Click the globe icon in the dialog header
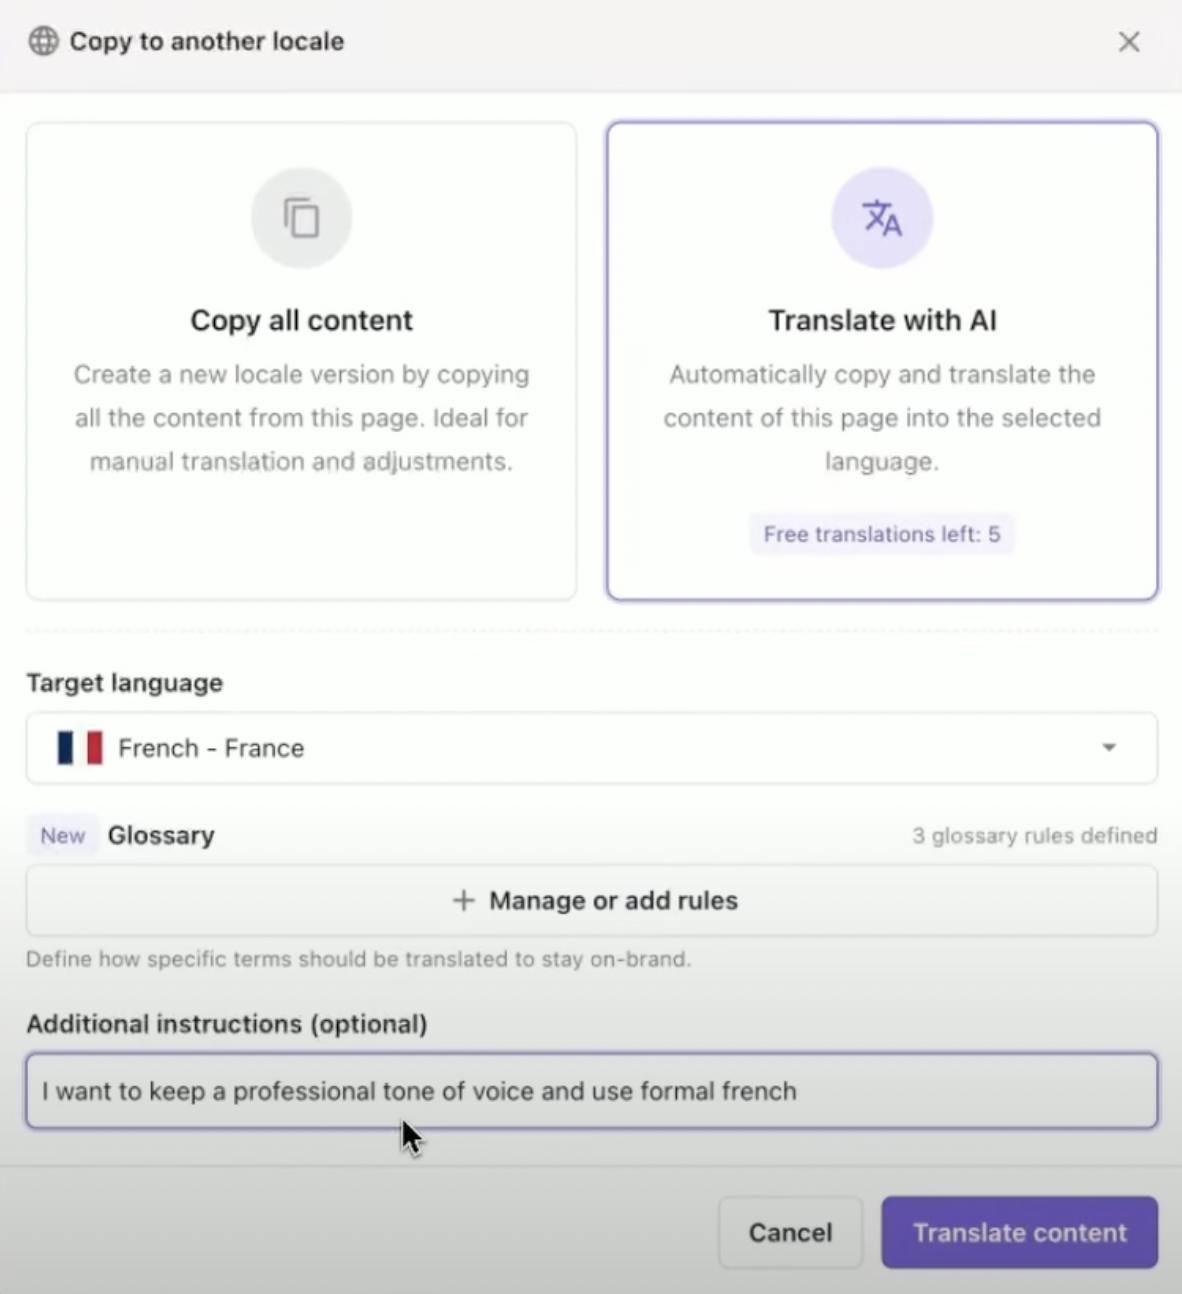 (43, 42)
